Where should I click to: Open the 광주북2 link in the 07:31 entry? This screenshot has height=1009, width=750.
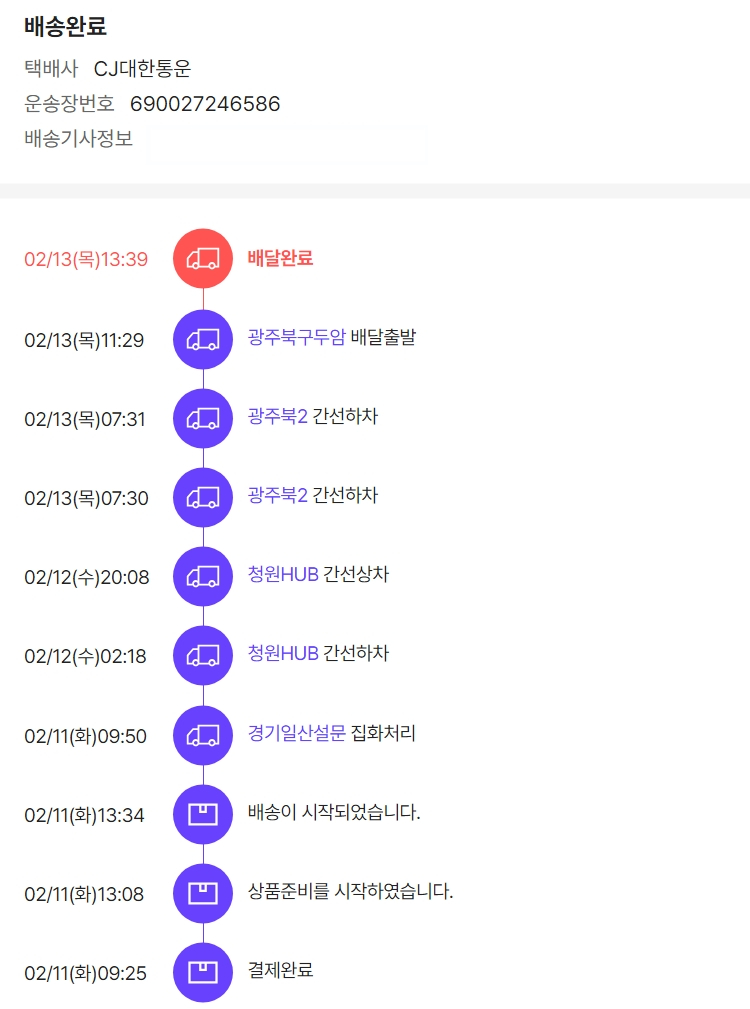click(x=278, y=416)
